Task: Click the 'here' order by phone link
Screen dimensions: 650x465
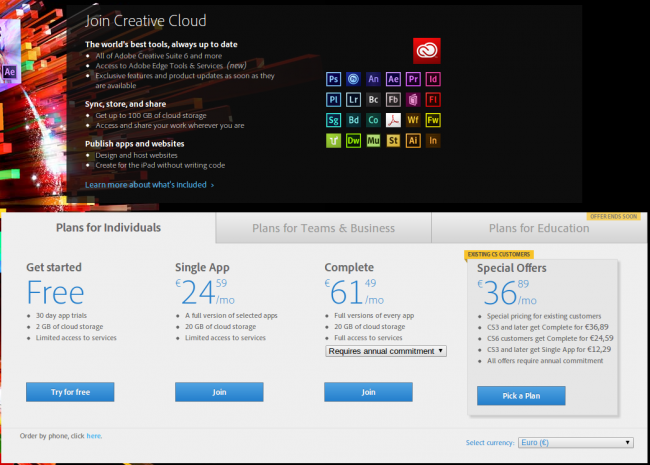Action: coord(94,436)
